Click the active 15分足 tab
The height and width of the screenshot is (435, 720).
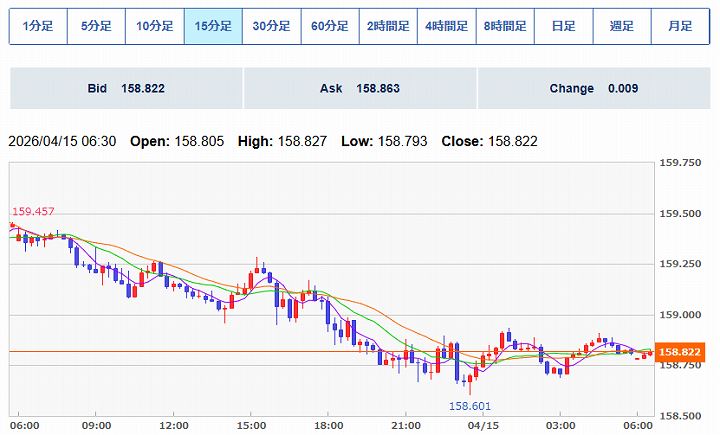(213, 26)
